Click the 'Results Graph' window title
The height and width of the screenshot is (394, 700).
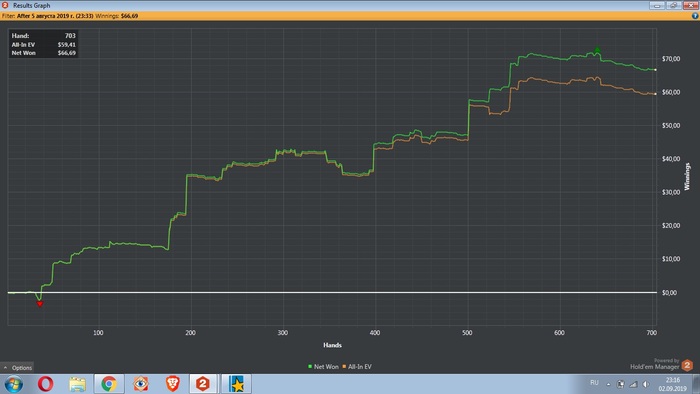click(x=31, y=5)
